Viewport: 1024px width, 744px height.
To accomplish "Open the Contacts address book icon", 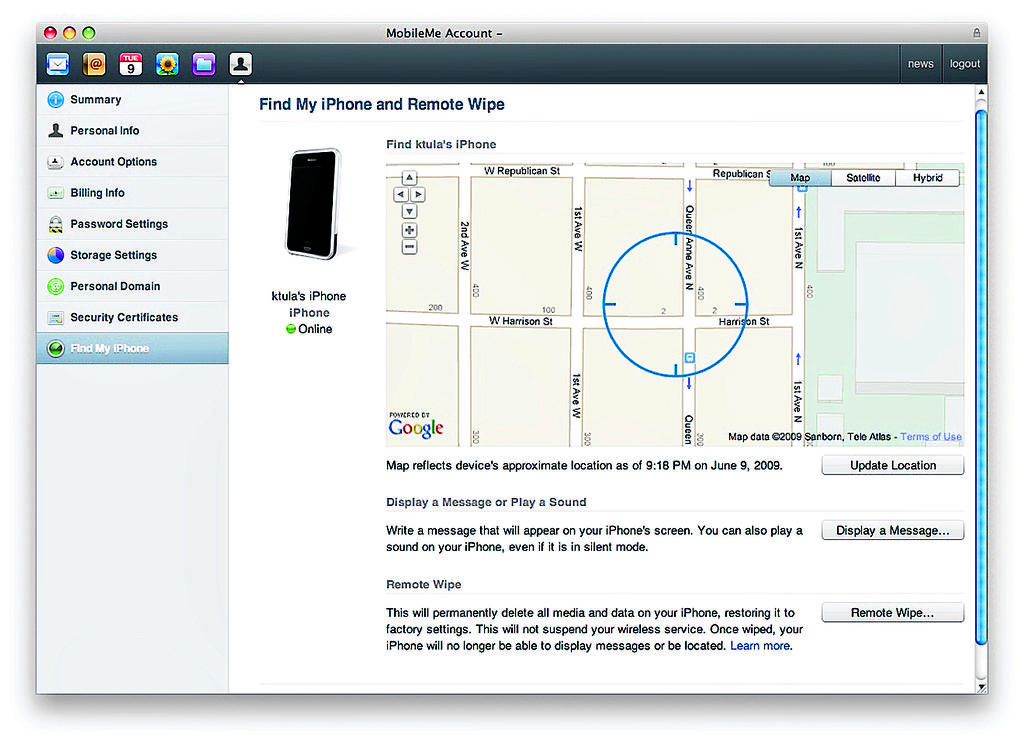I will (94, 64).
